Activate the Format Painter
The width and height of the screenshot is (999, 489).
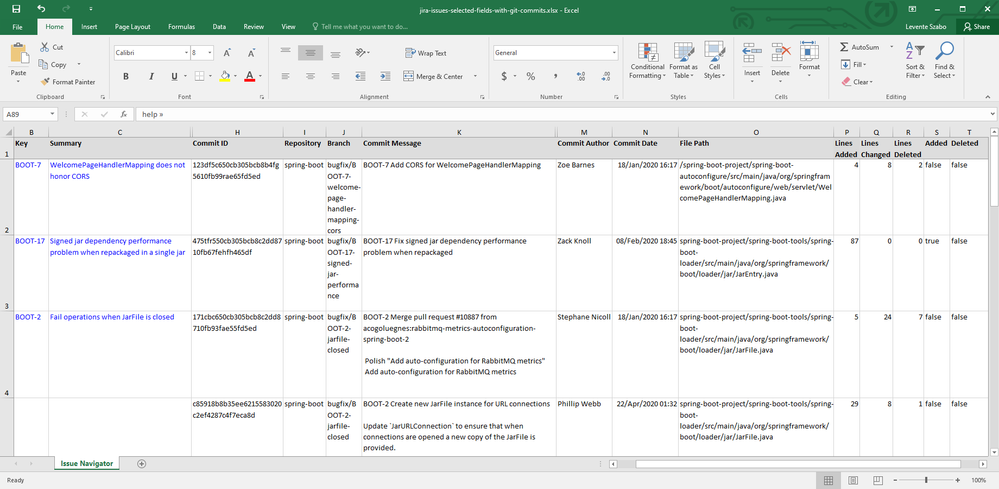coord(68,82)
